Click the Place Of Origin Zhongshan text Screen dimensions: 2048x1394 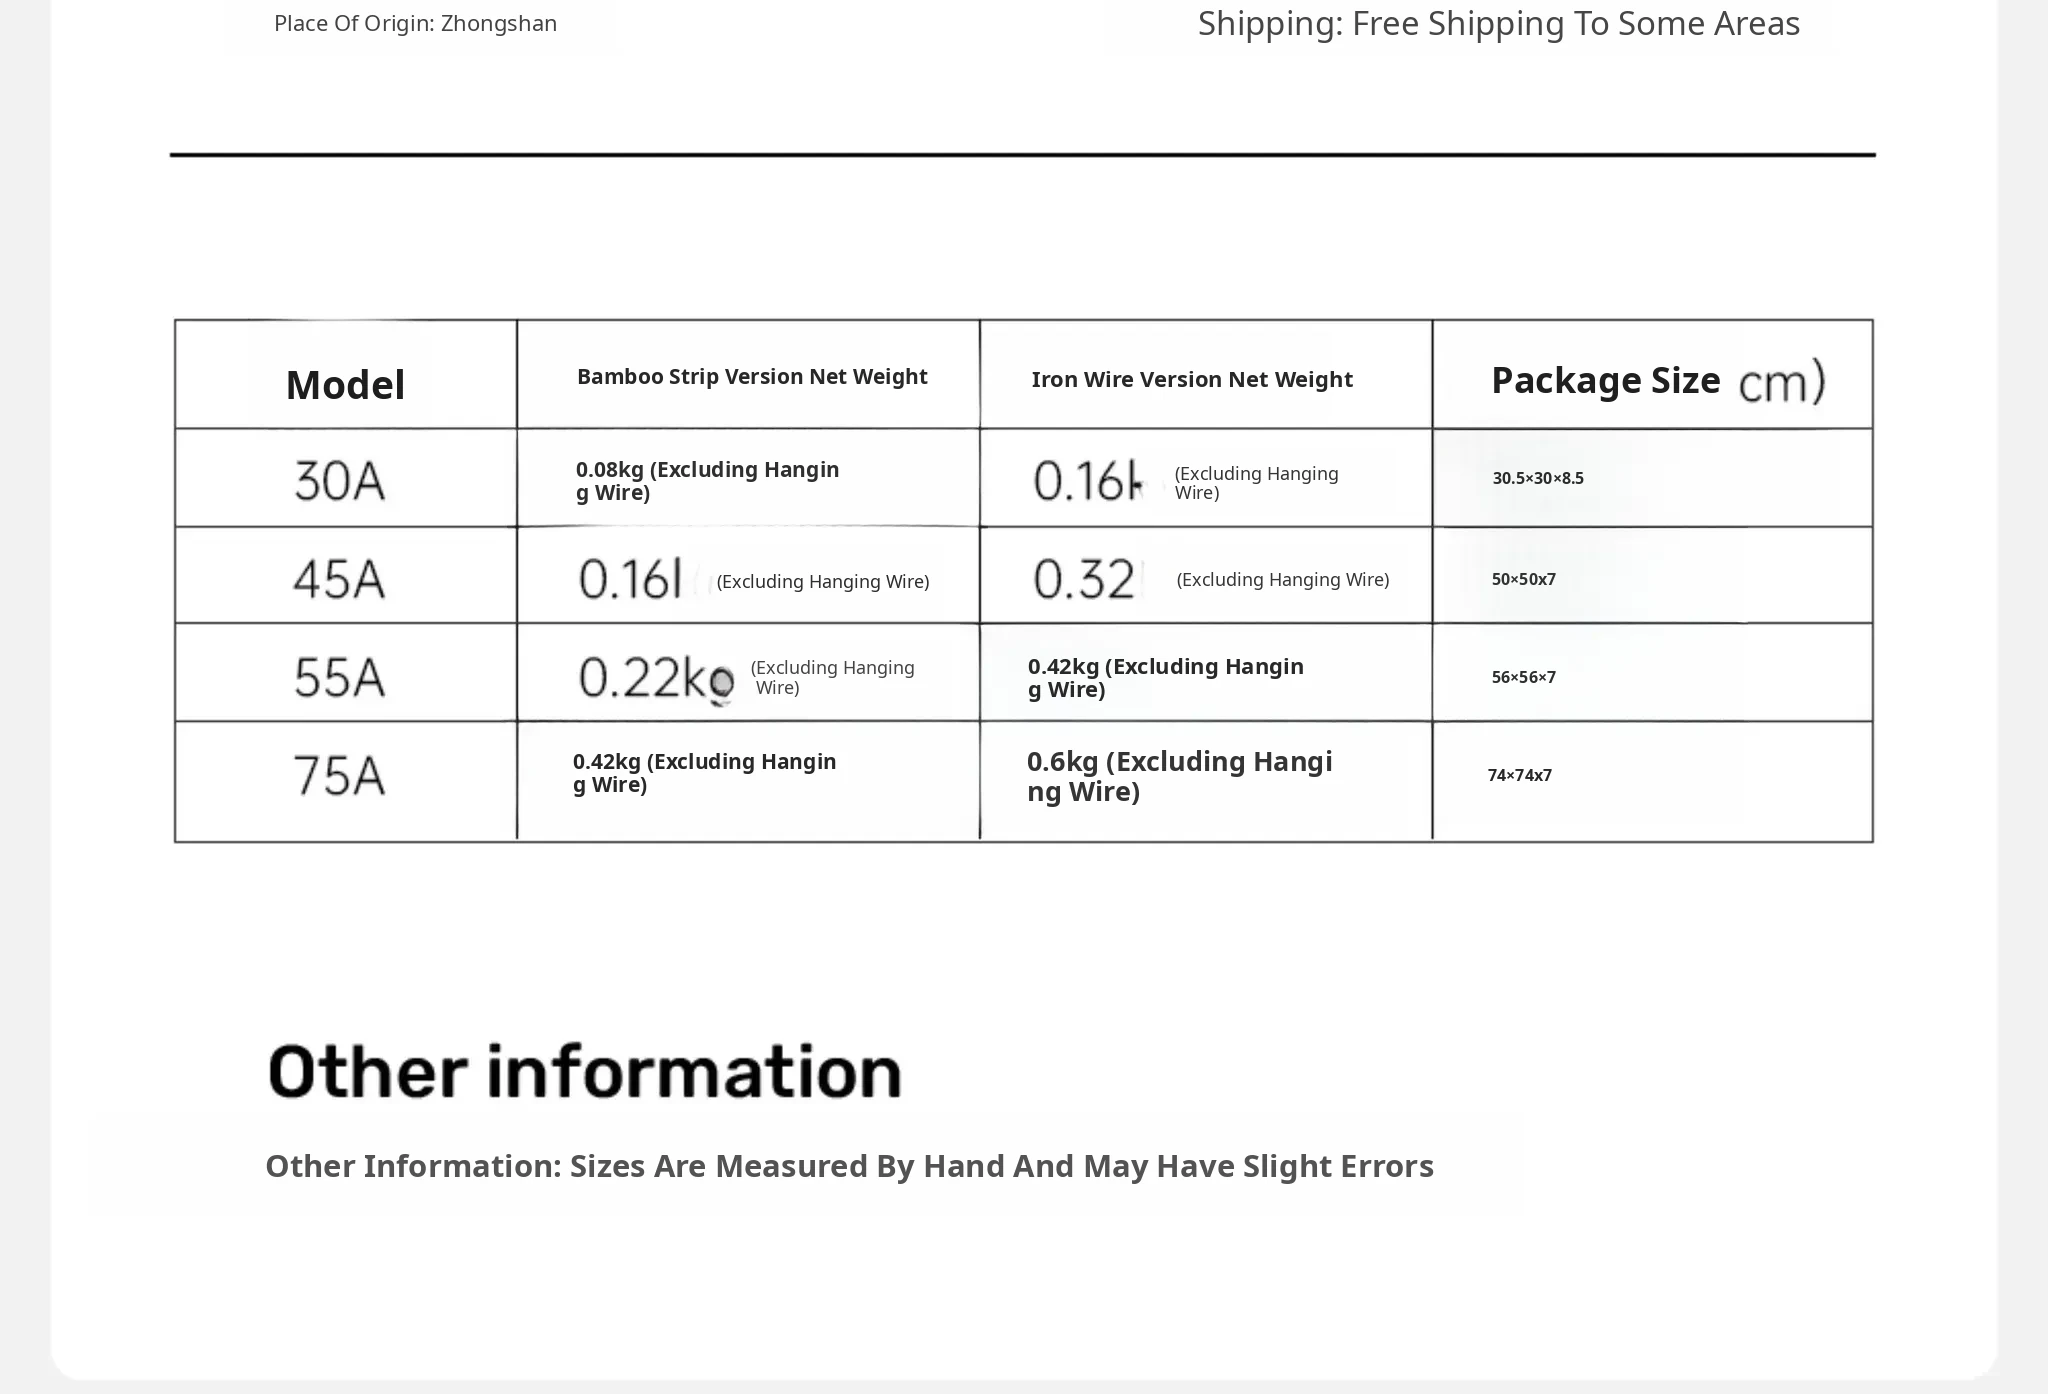(415, 24)
